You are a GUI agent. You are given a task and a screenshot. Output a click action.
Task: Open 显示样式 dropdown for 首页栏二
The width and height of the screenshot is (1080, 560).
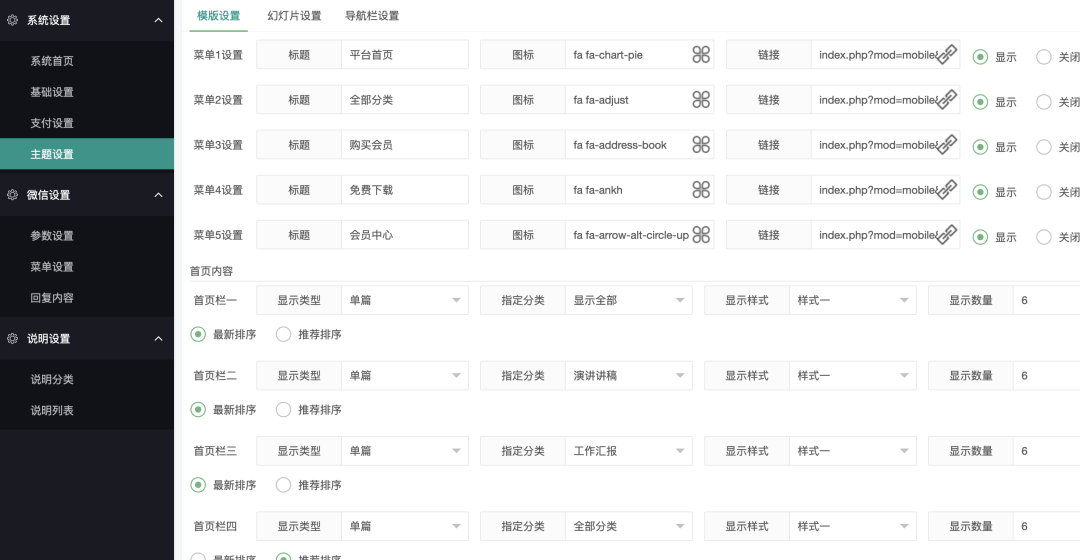point(852,375)
